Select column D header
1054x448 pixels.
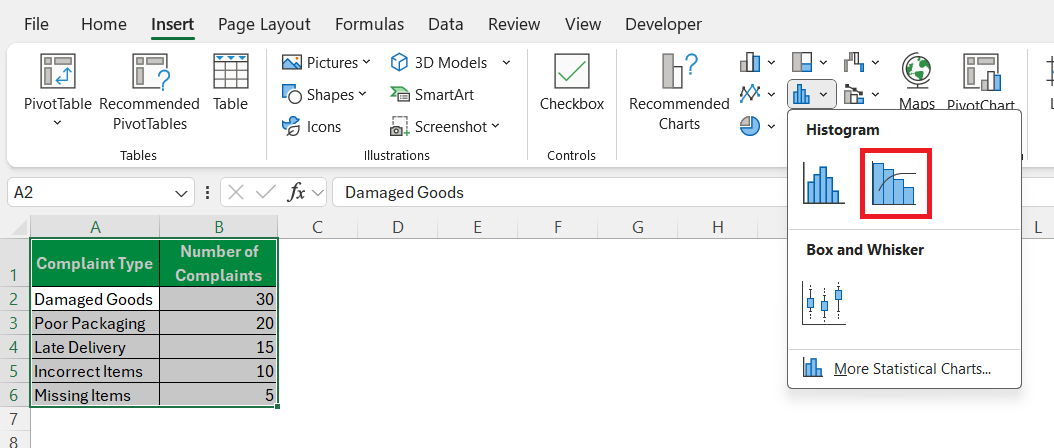coord(398,227)
